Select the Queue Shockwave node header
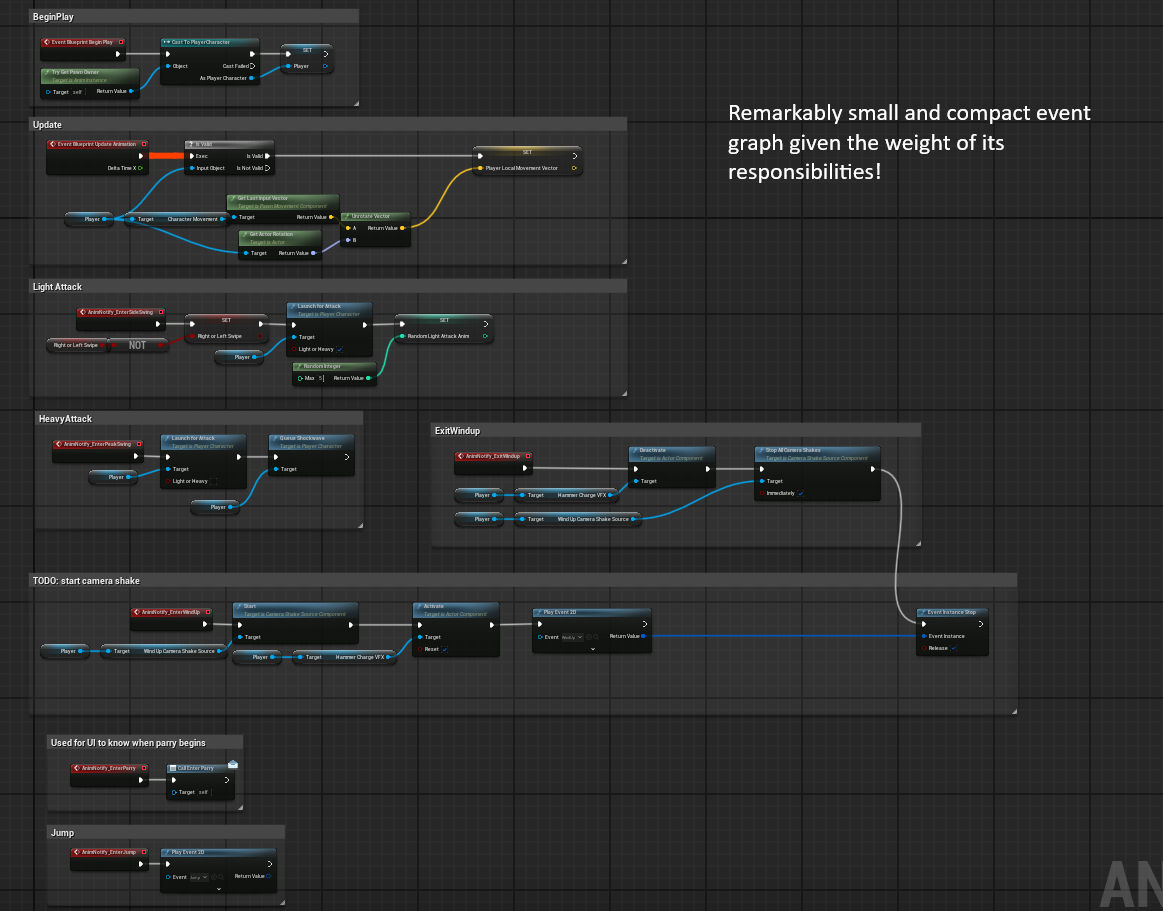The height and width of the screenshot is (911, 1163). click(x=312, y=441)
